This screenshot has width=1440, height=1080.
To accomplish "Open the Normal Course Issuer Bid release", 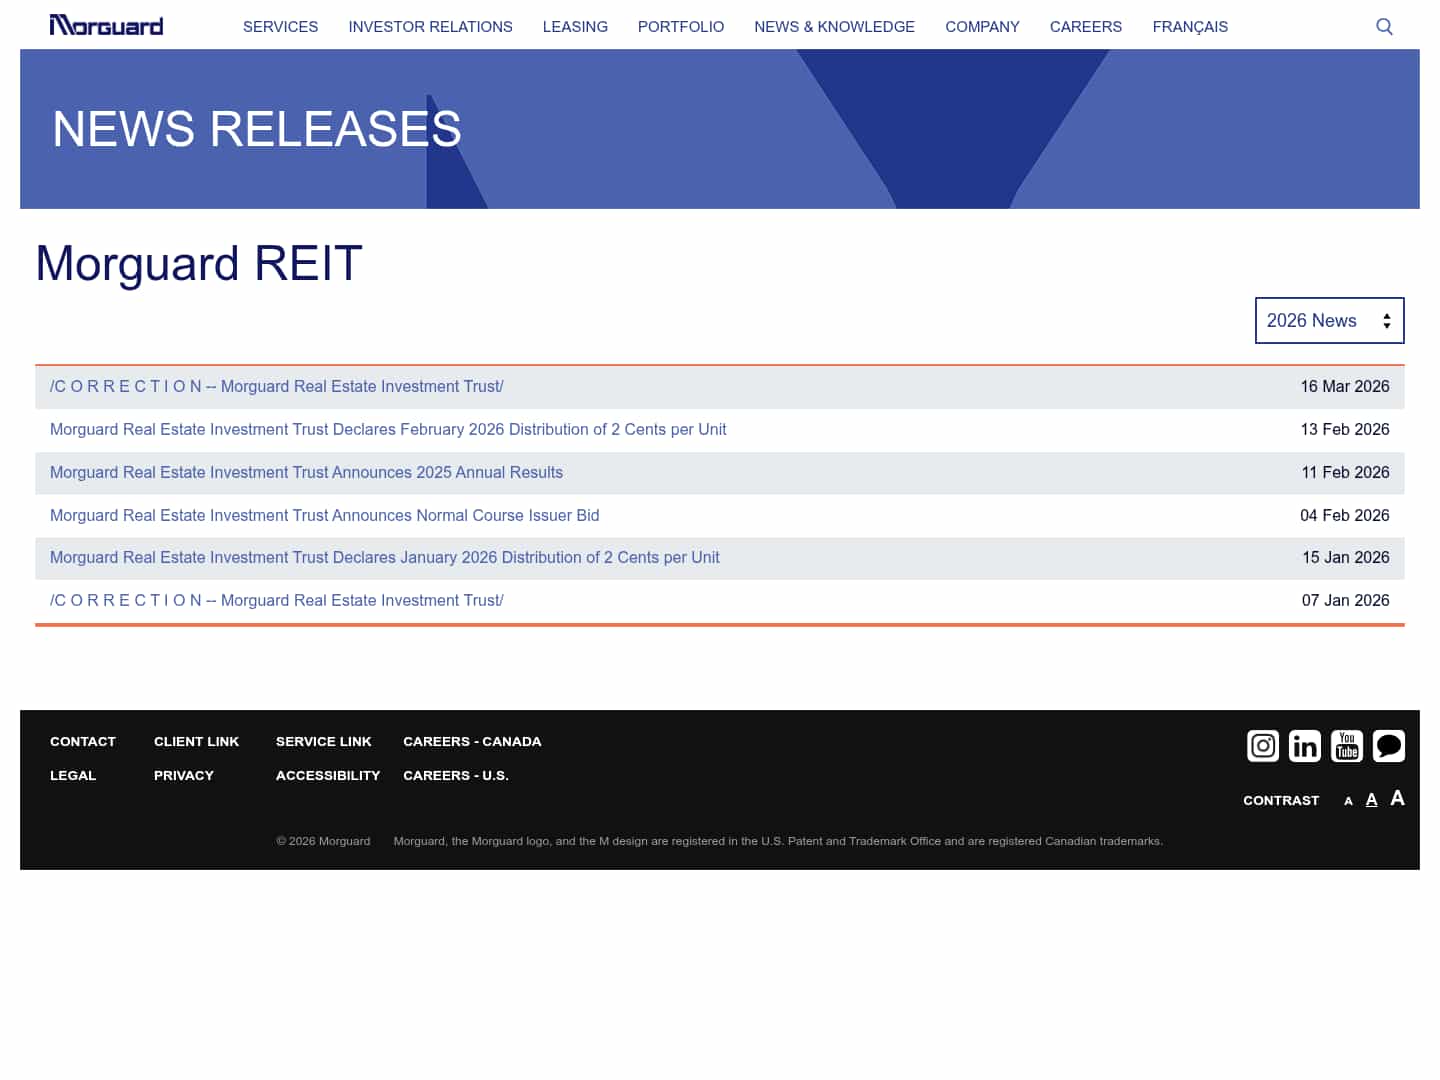I will [x=324, y=515].
